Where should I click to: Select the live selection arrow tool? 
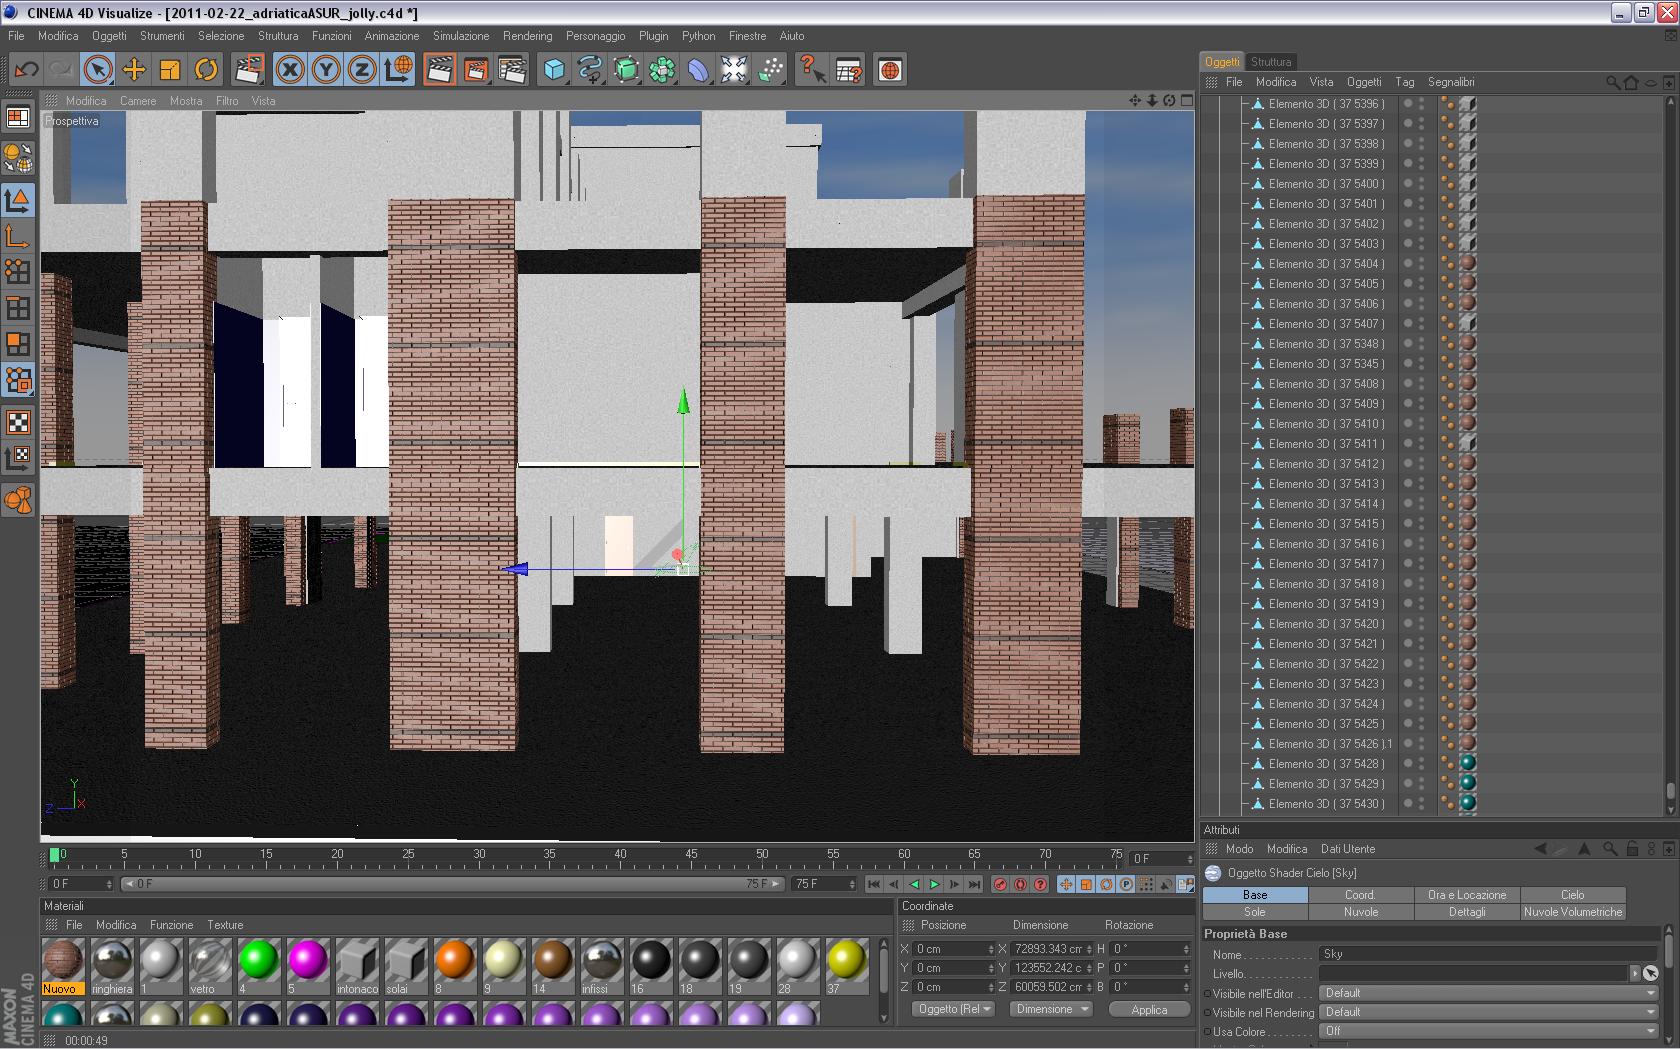[x=97, y=70]
